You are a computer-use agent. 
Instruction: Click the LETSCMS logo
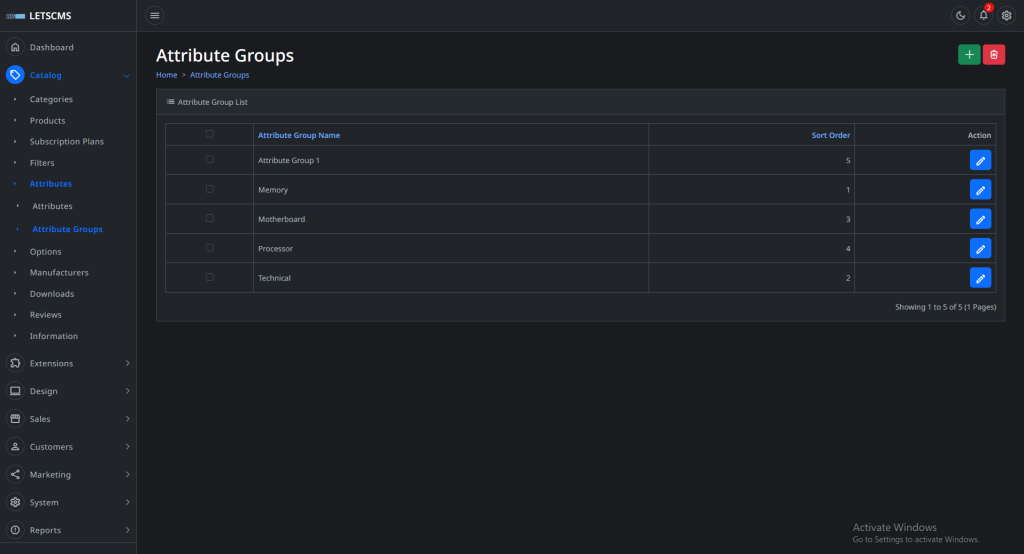(x=39, y=16)
